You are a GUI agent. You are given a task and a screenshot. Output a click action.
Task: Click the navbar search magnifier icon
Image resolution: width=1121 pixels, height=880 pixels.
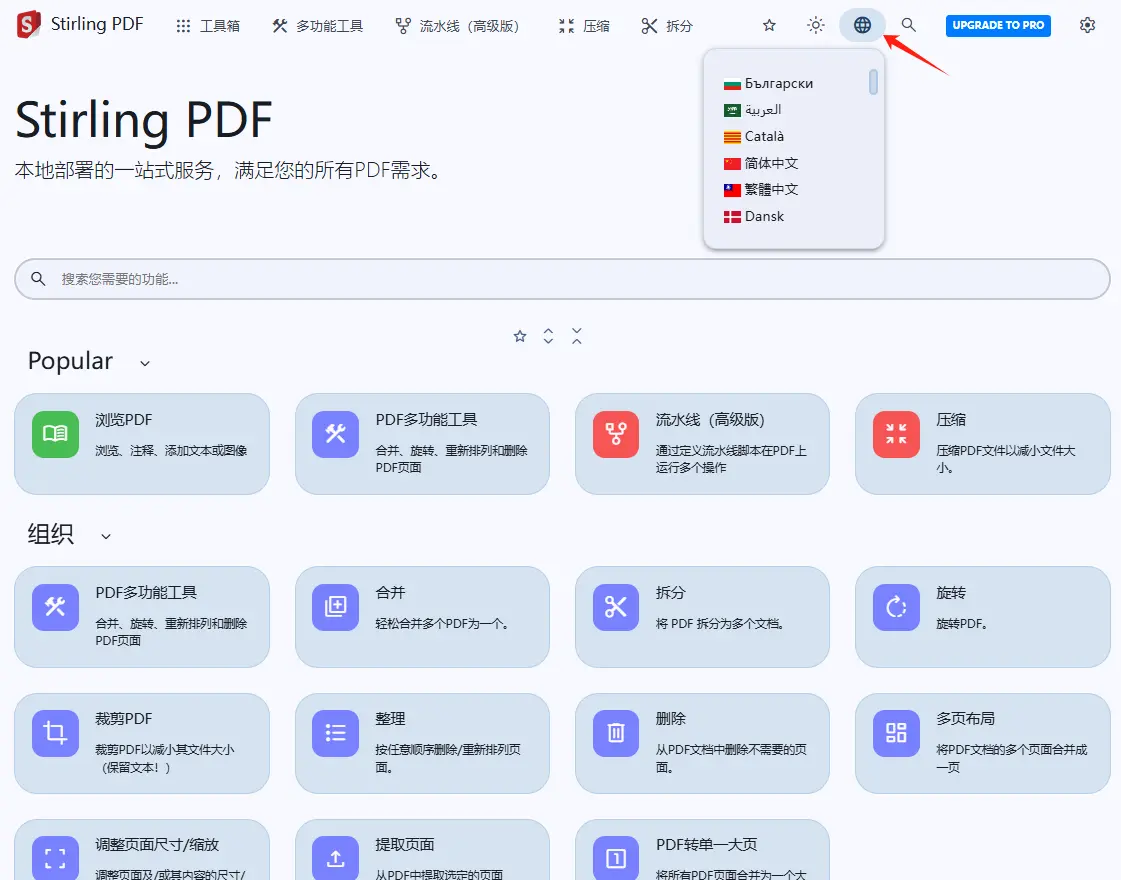[908, 25]
